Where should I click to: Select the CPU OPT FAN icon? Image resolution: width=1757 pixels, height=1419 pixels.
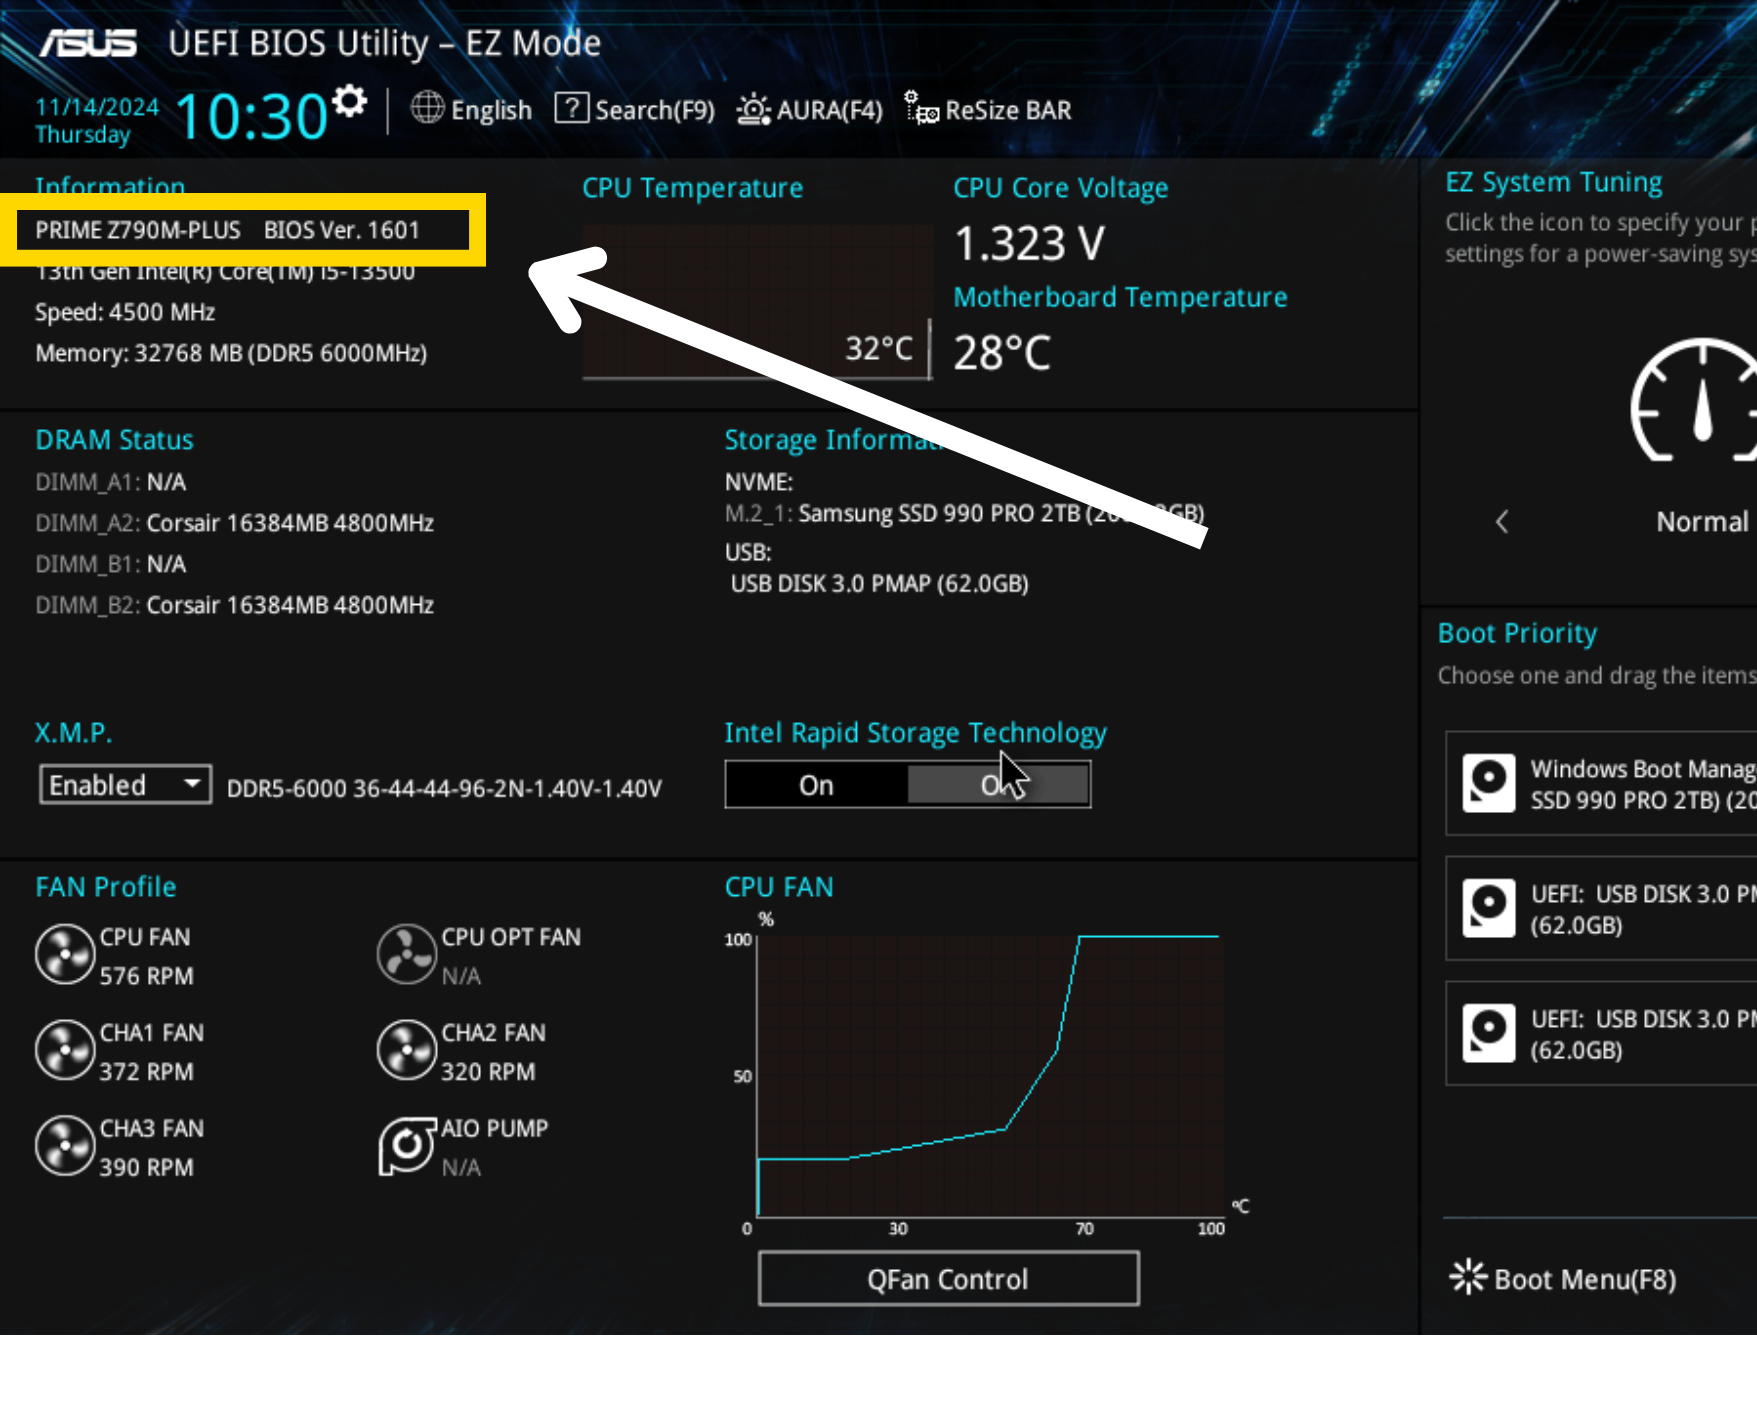pyautogui.click(x=406, y=955)
